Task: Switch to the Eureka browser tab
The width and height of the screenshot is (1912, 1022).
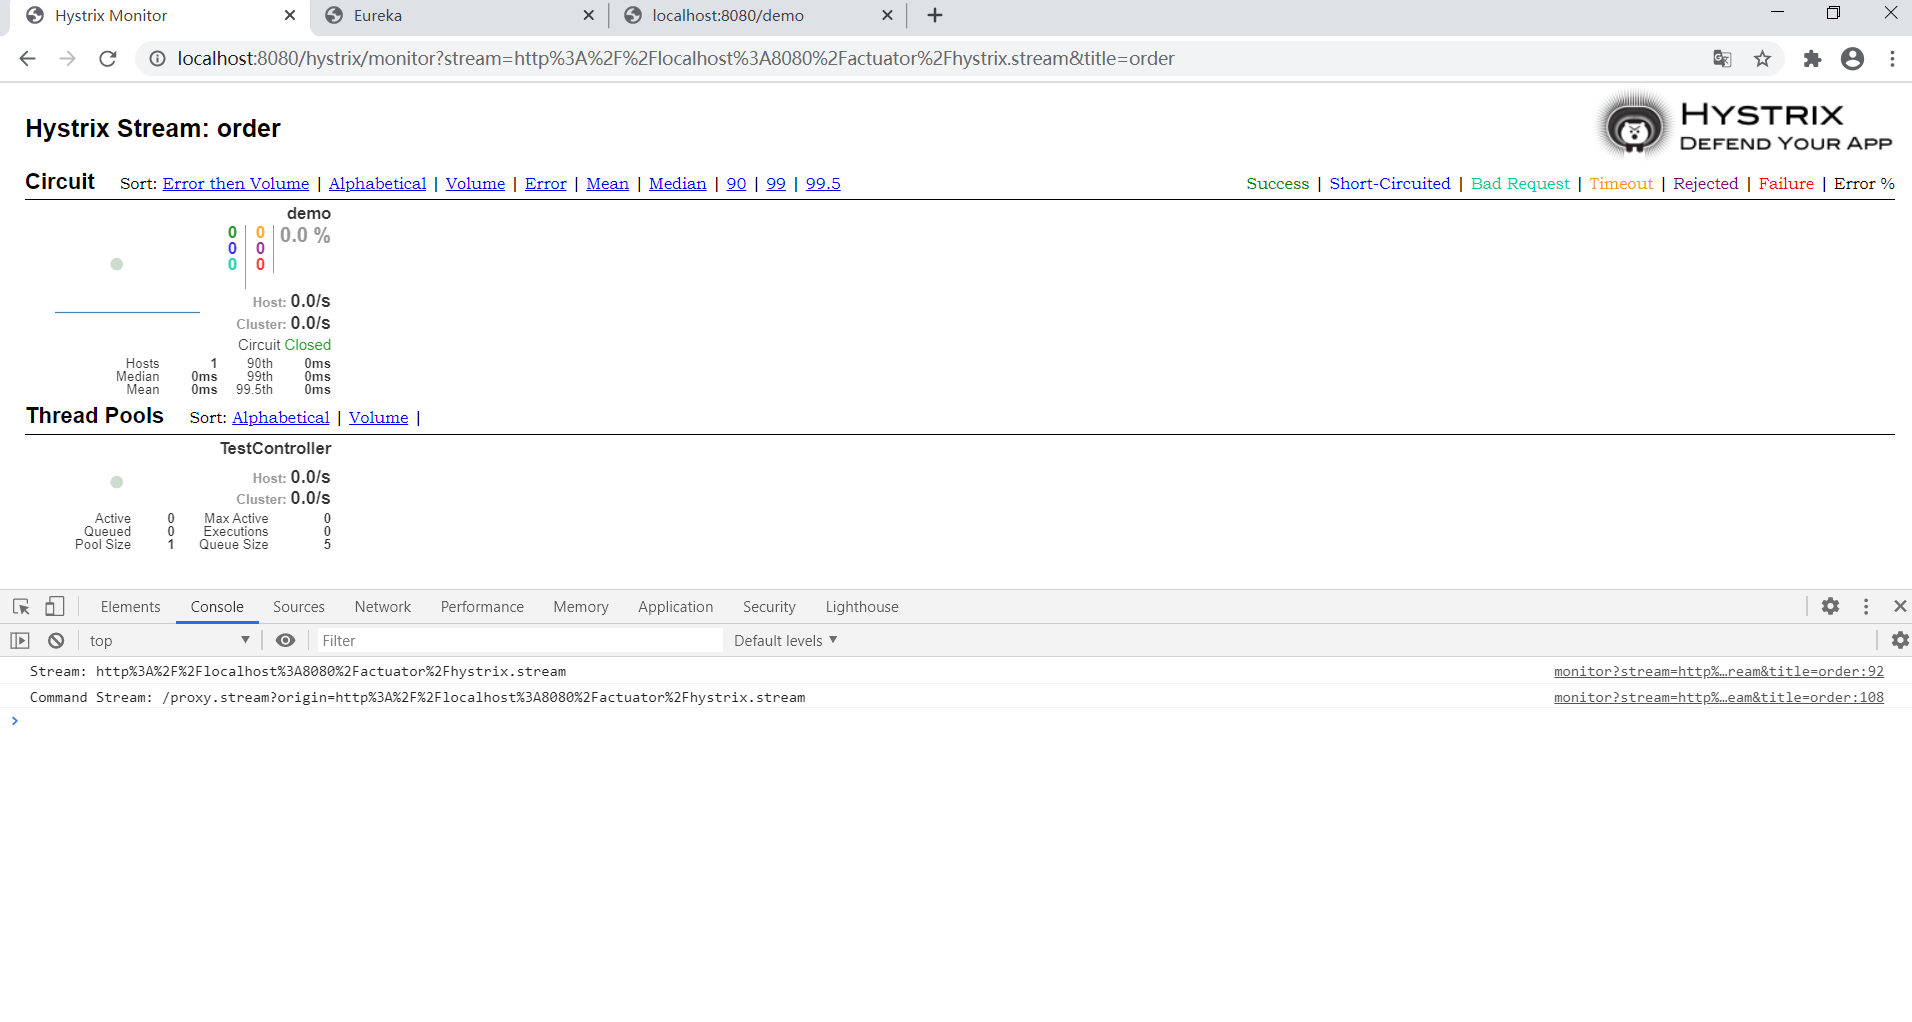Action: pyautogui.click(x=458, y=15)
